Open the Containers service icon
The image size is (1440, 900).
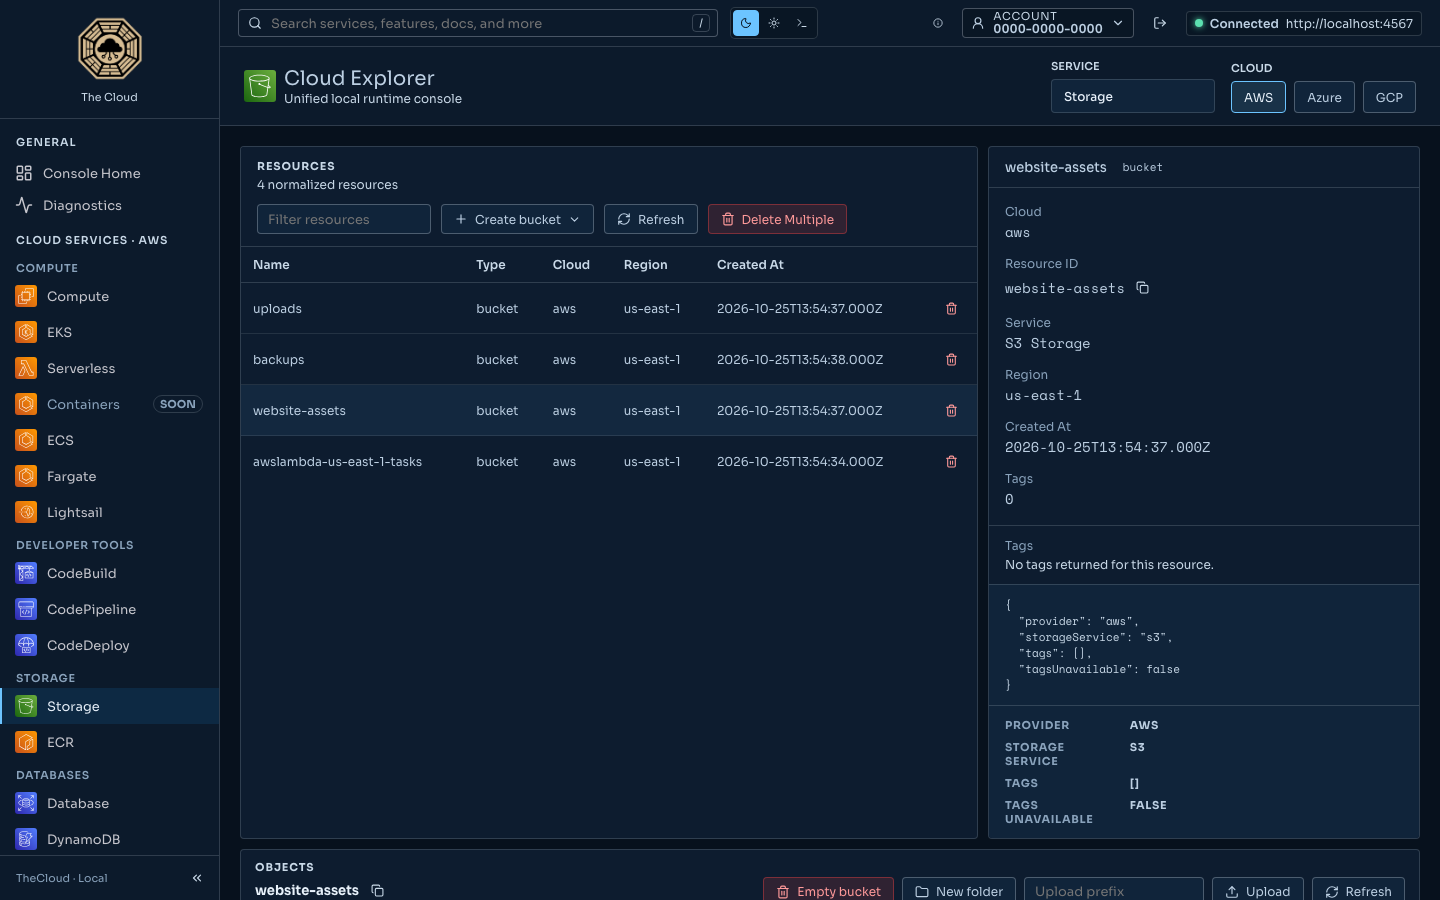coord(26,404)
